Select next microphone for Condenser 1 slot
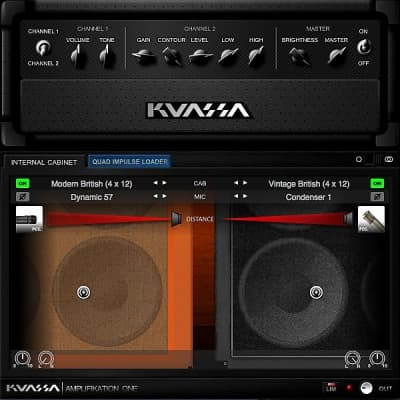The height and width of the screenshot is (400, 400). pyautogui.click(x=245, y=196)
